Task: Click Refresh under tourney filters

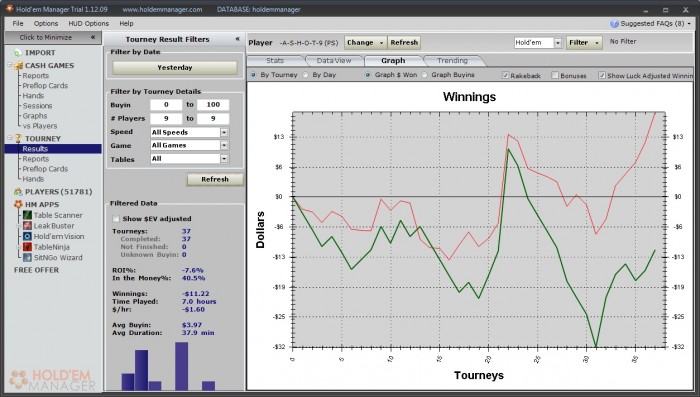Action: 215,179
